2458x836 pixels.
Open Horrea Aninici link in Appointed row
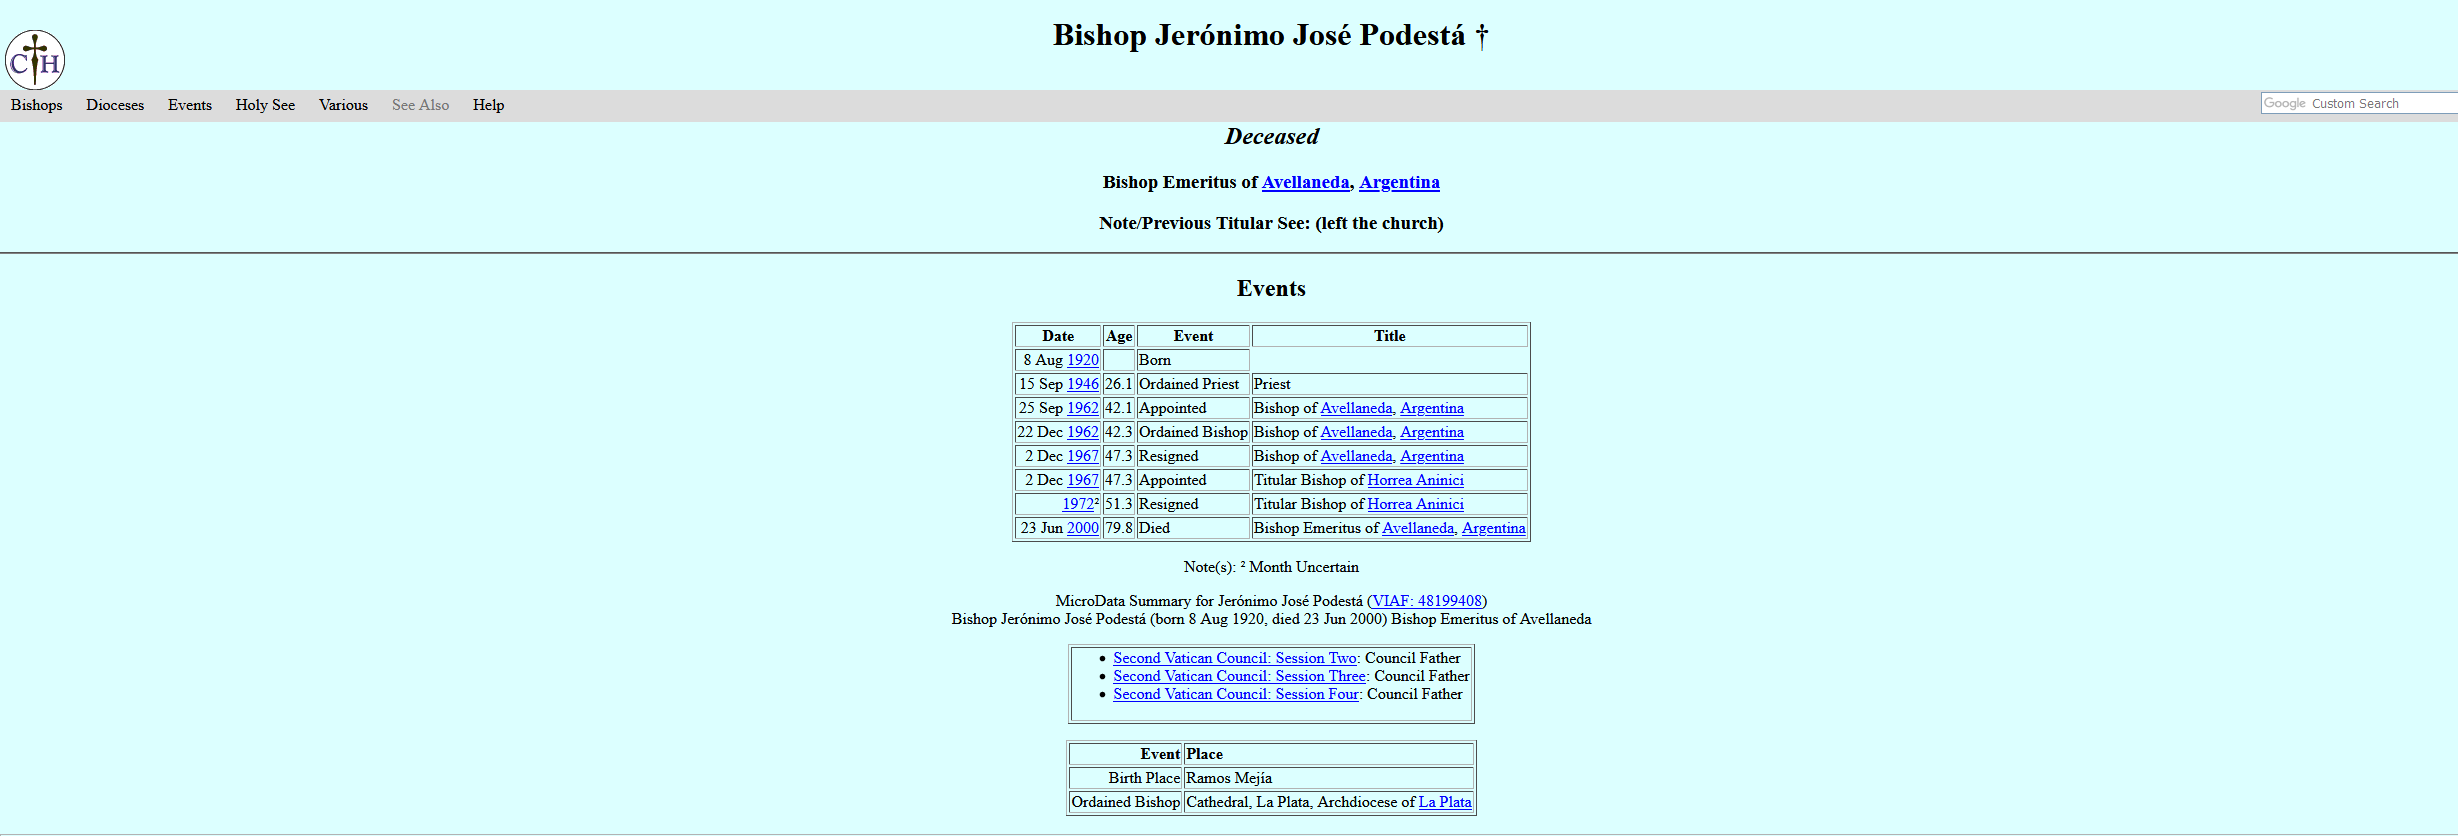1415,480
